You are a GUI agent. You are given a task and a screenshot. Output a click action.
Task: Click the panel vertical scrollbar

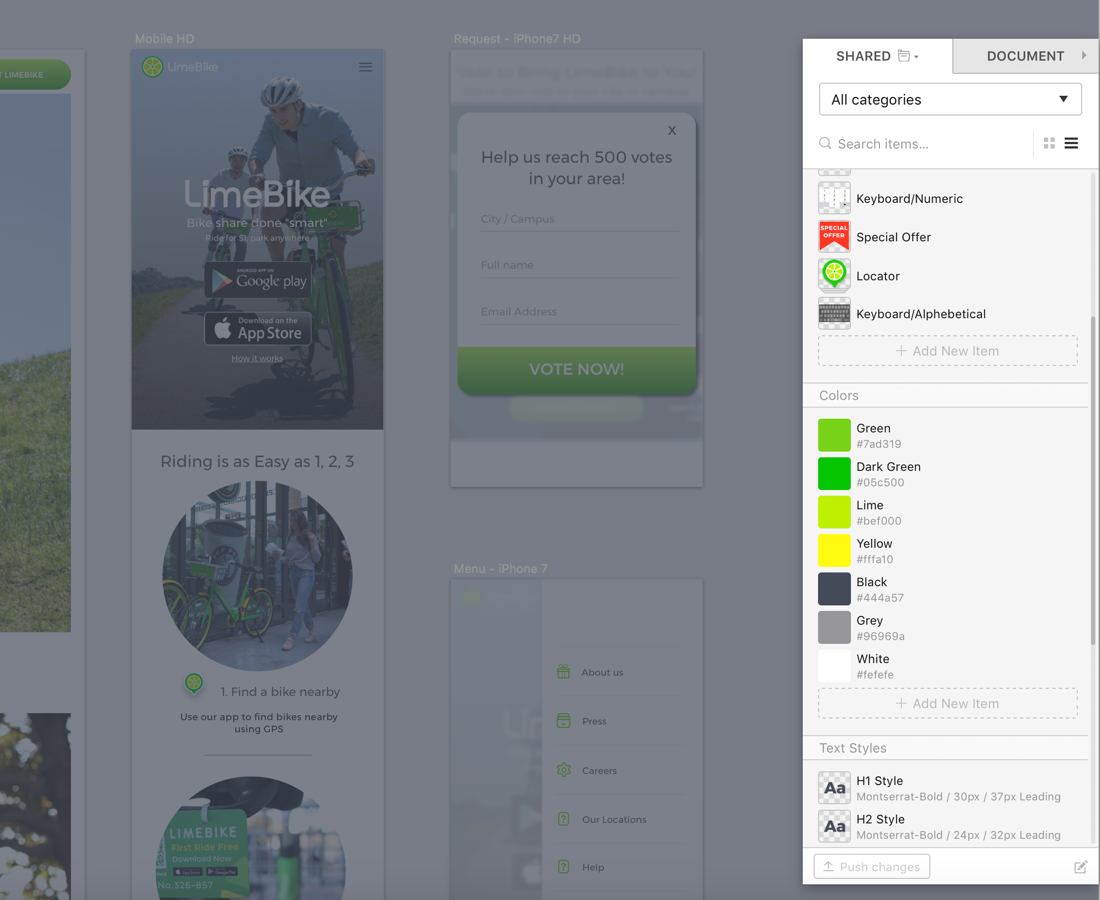point(1093,481)
